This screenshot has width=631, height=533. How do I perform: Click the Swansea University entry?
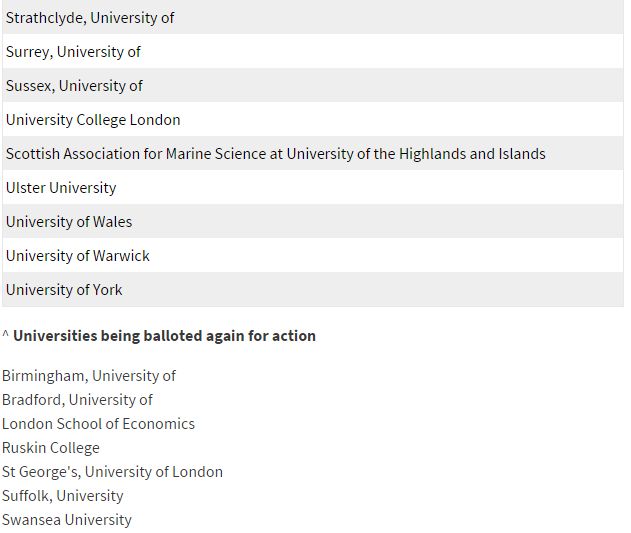point(67,520)
